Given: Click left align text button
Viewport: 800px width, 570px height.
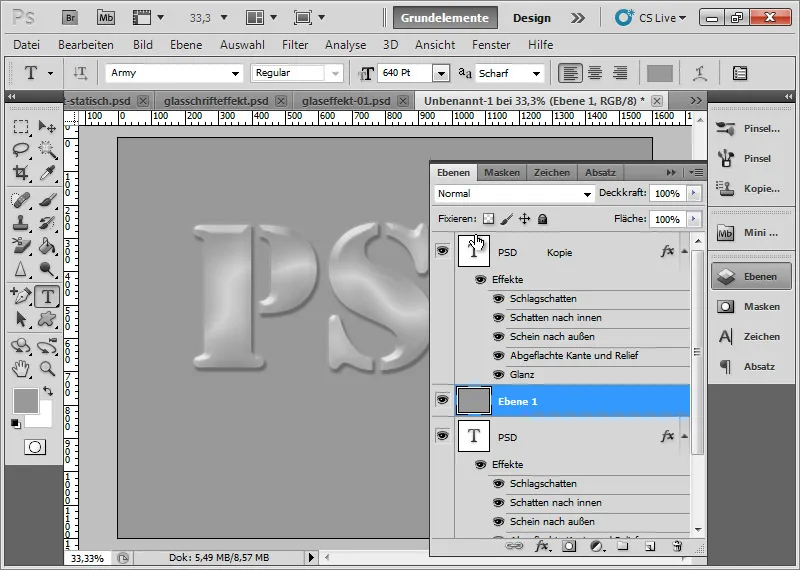Looking at the screenshot, I should pos(569,73).
